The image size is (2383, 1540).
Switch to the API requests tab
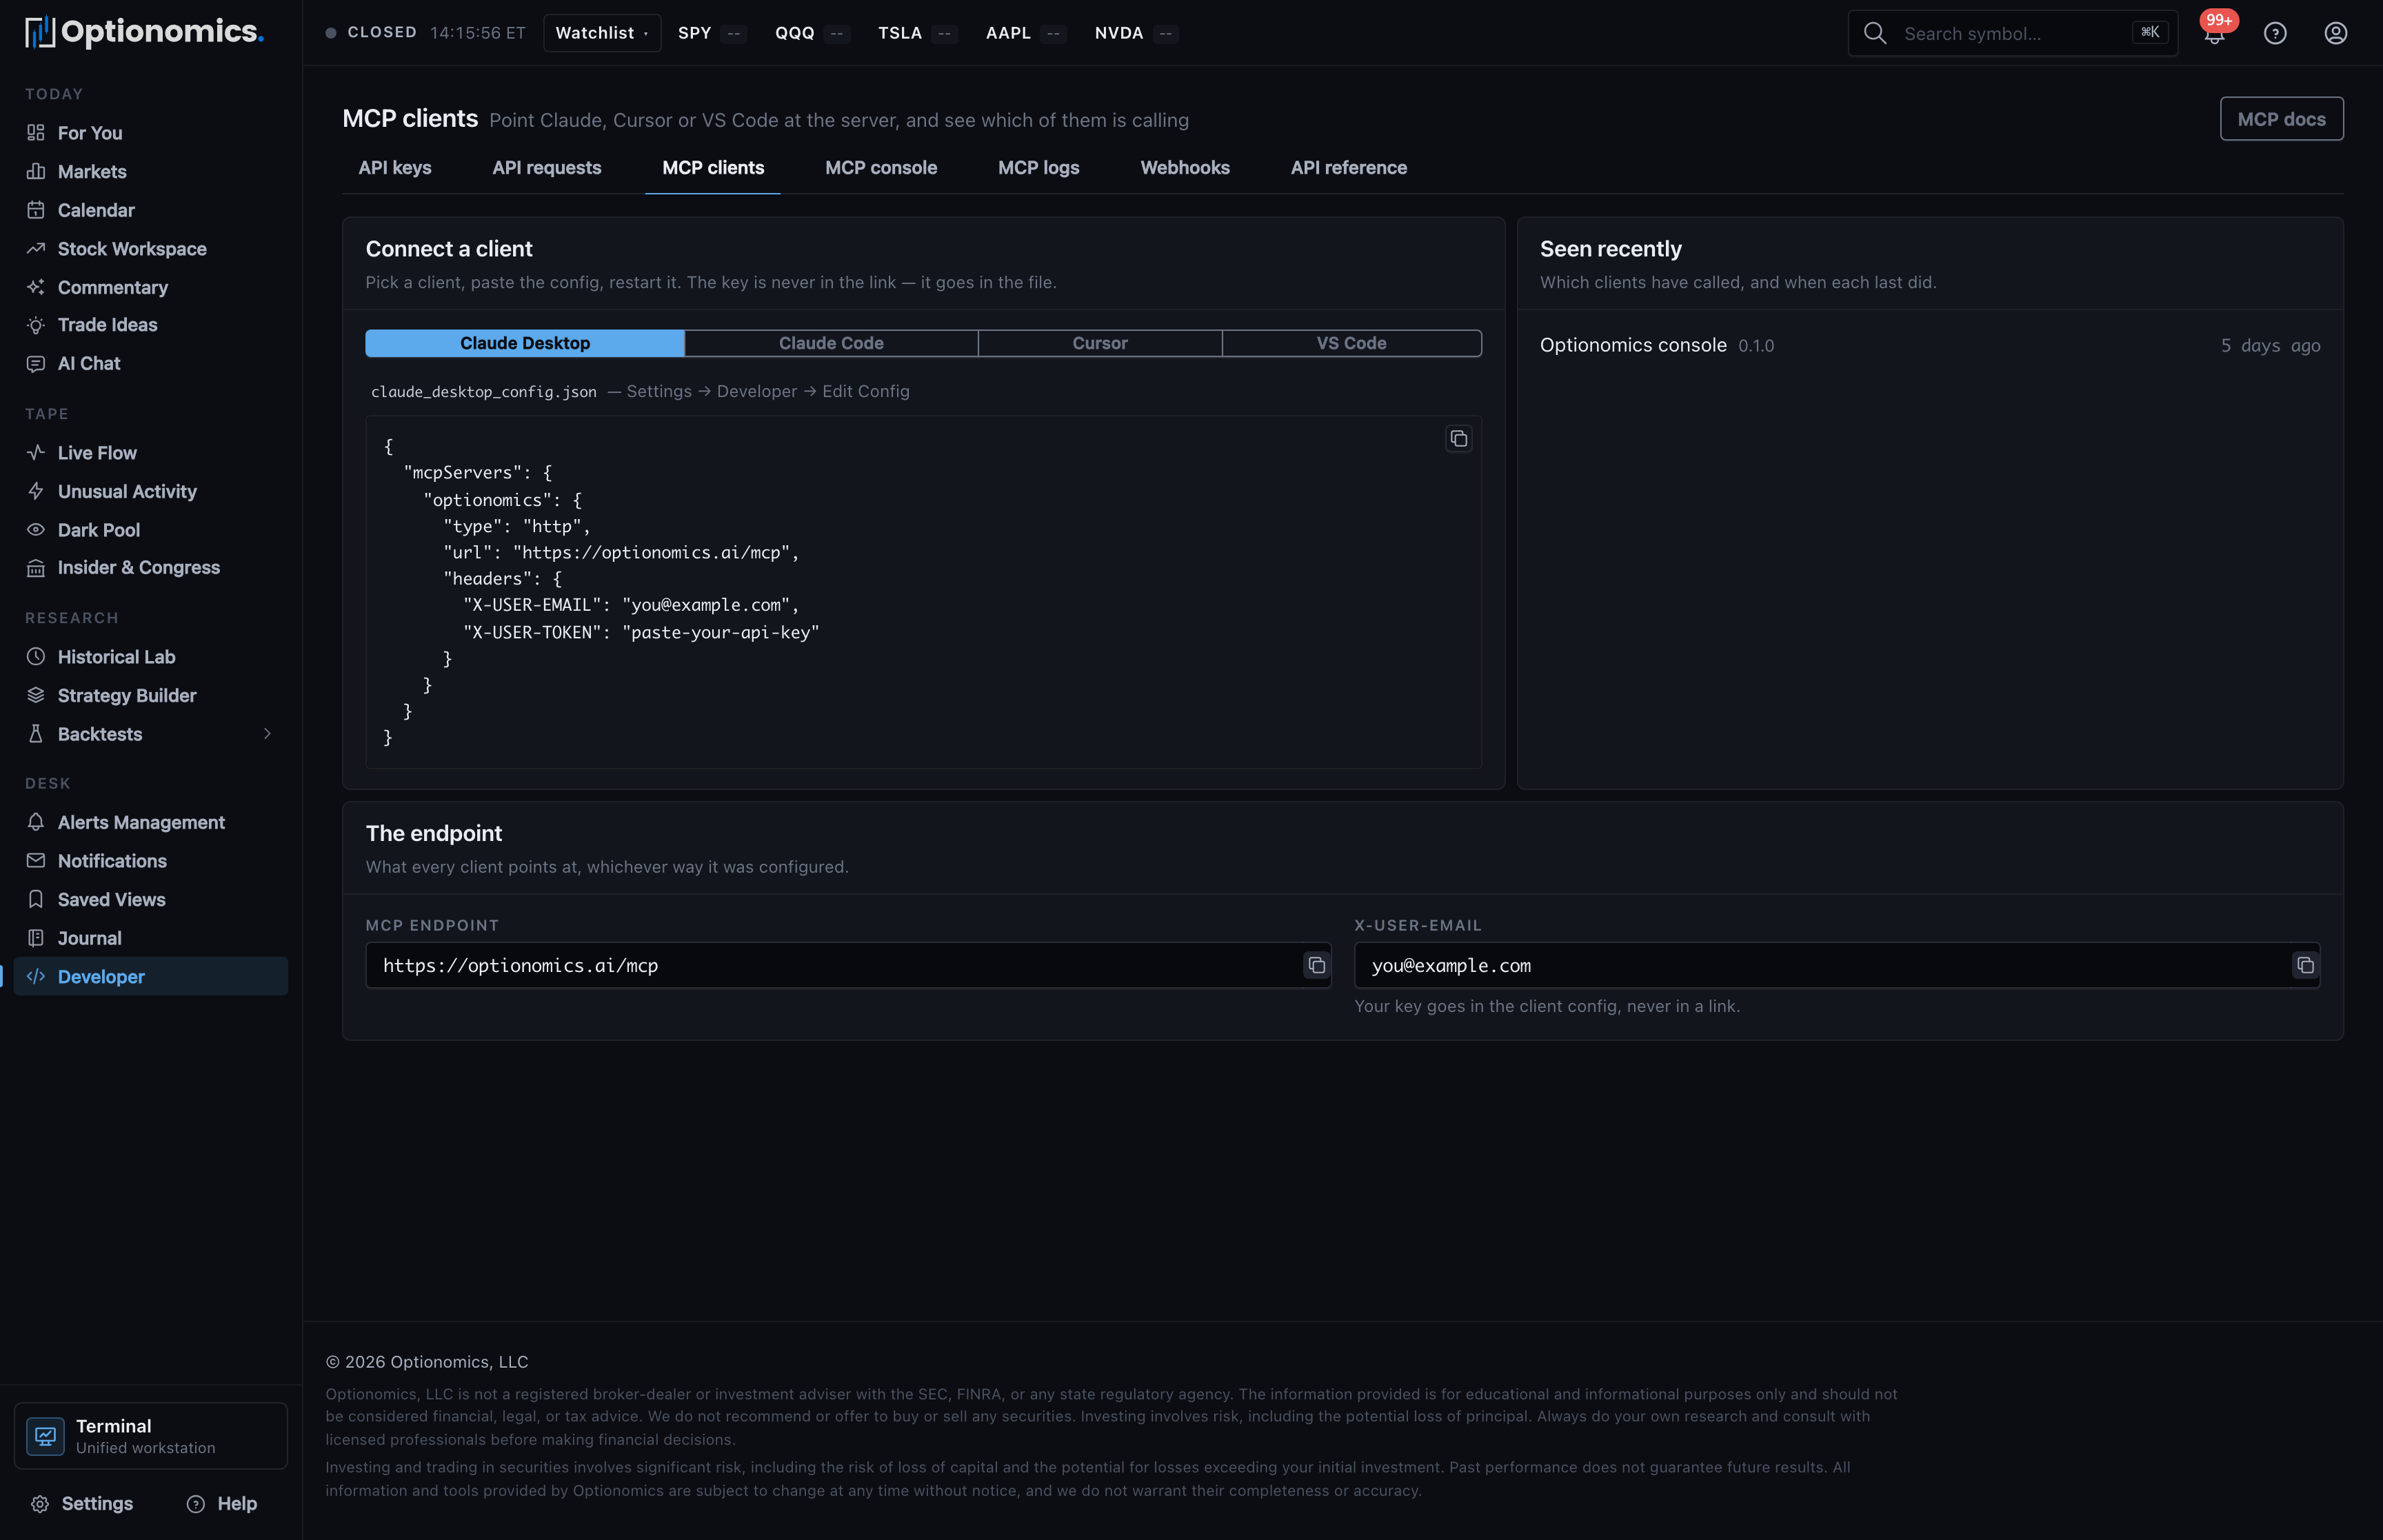[x=547, y=168]
